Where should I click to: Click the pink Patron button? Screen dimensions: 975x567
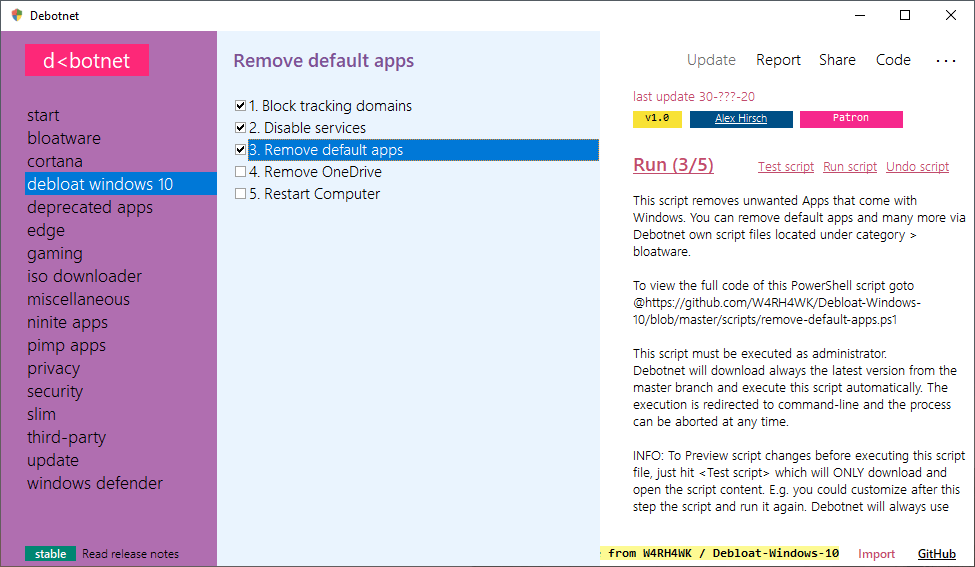click(x=851, y=119)
